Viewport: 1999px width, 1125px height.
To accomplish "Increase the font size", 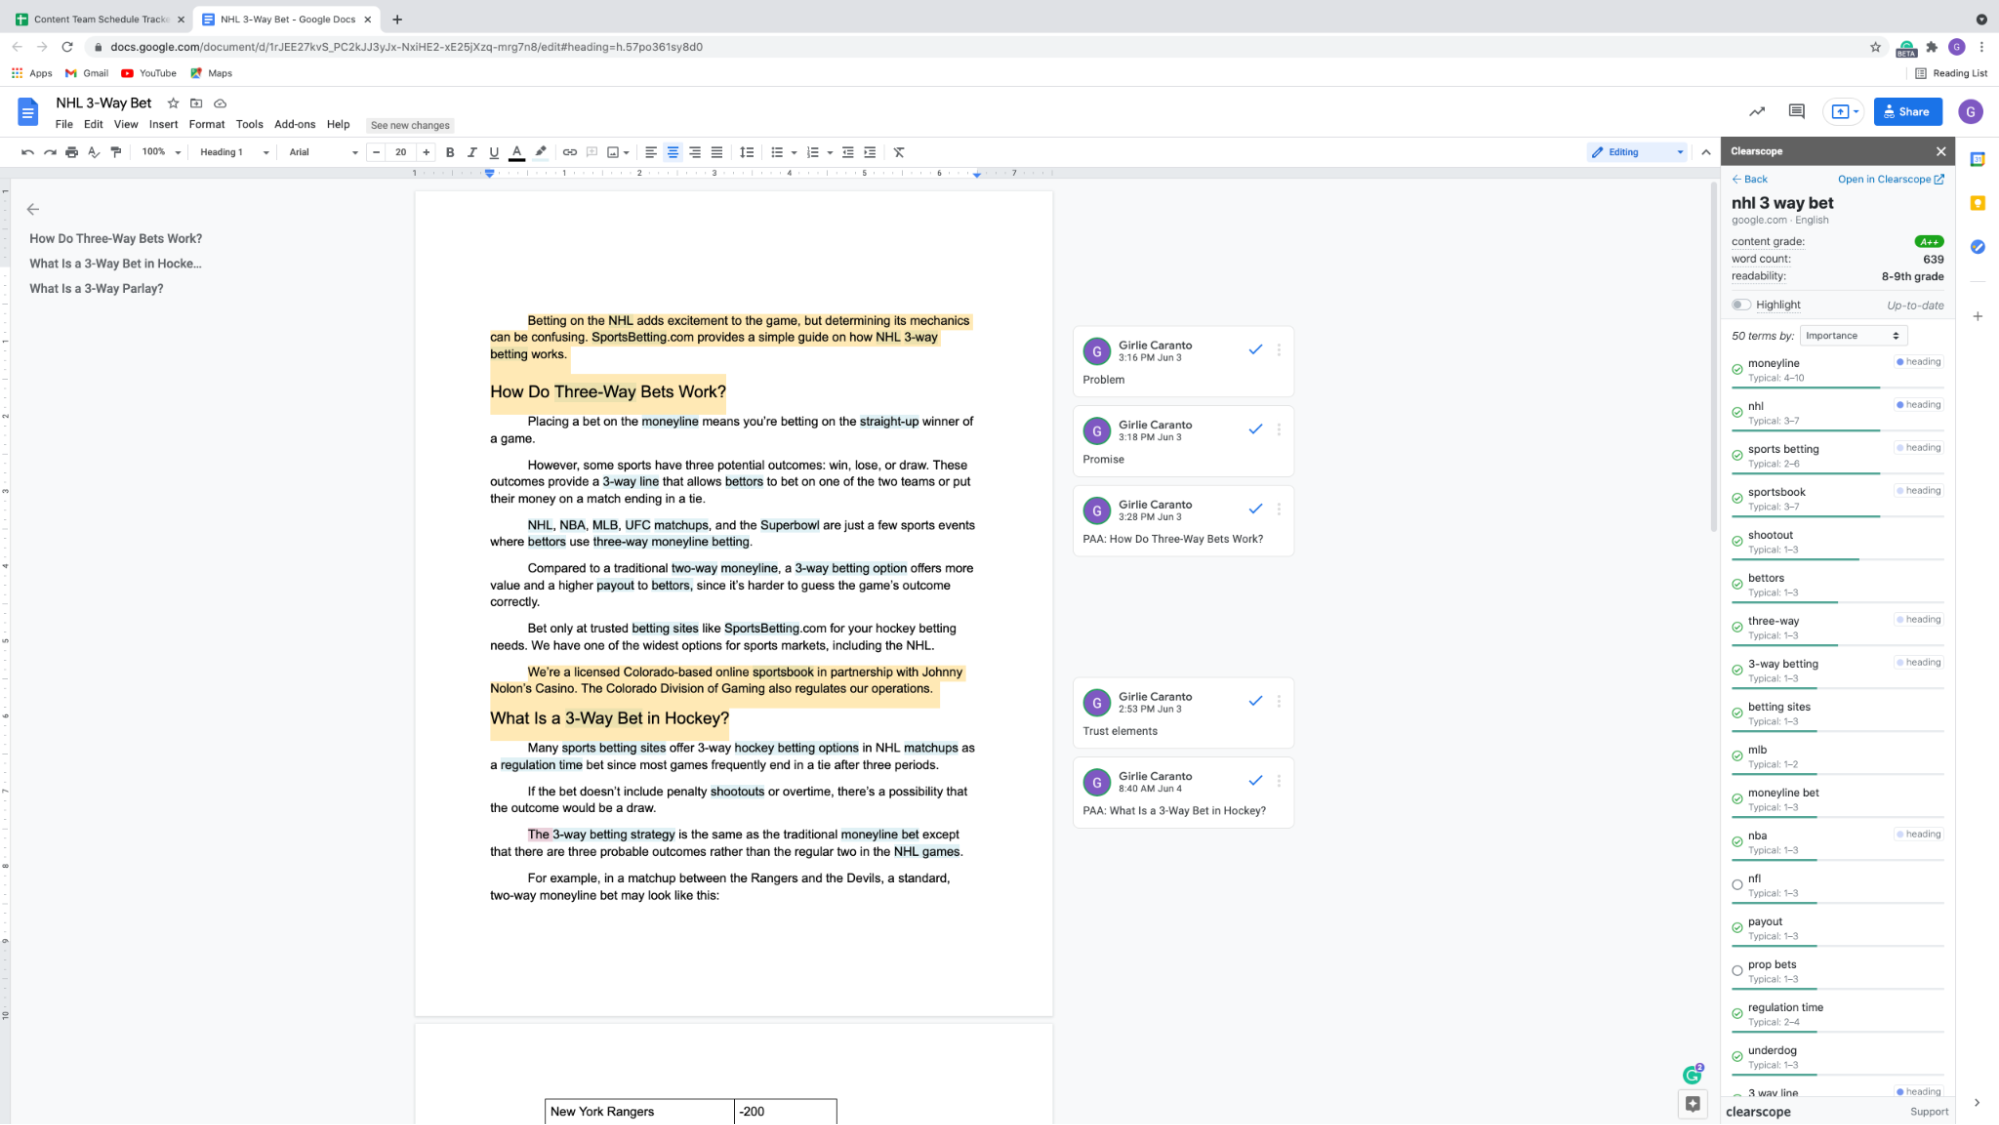I will (426, 152).
